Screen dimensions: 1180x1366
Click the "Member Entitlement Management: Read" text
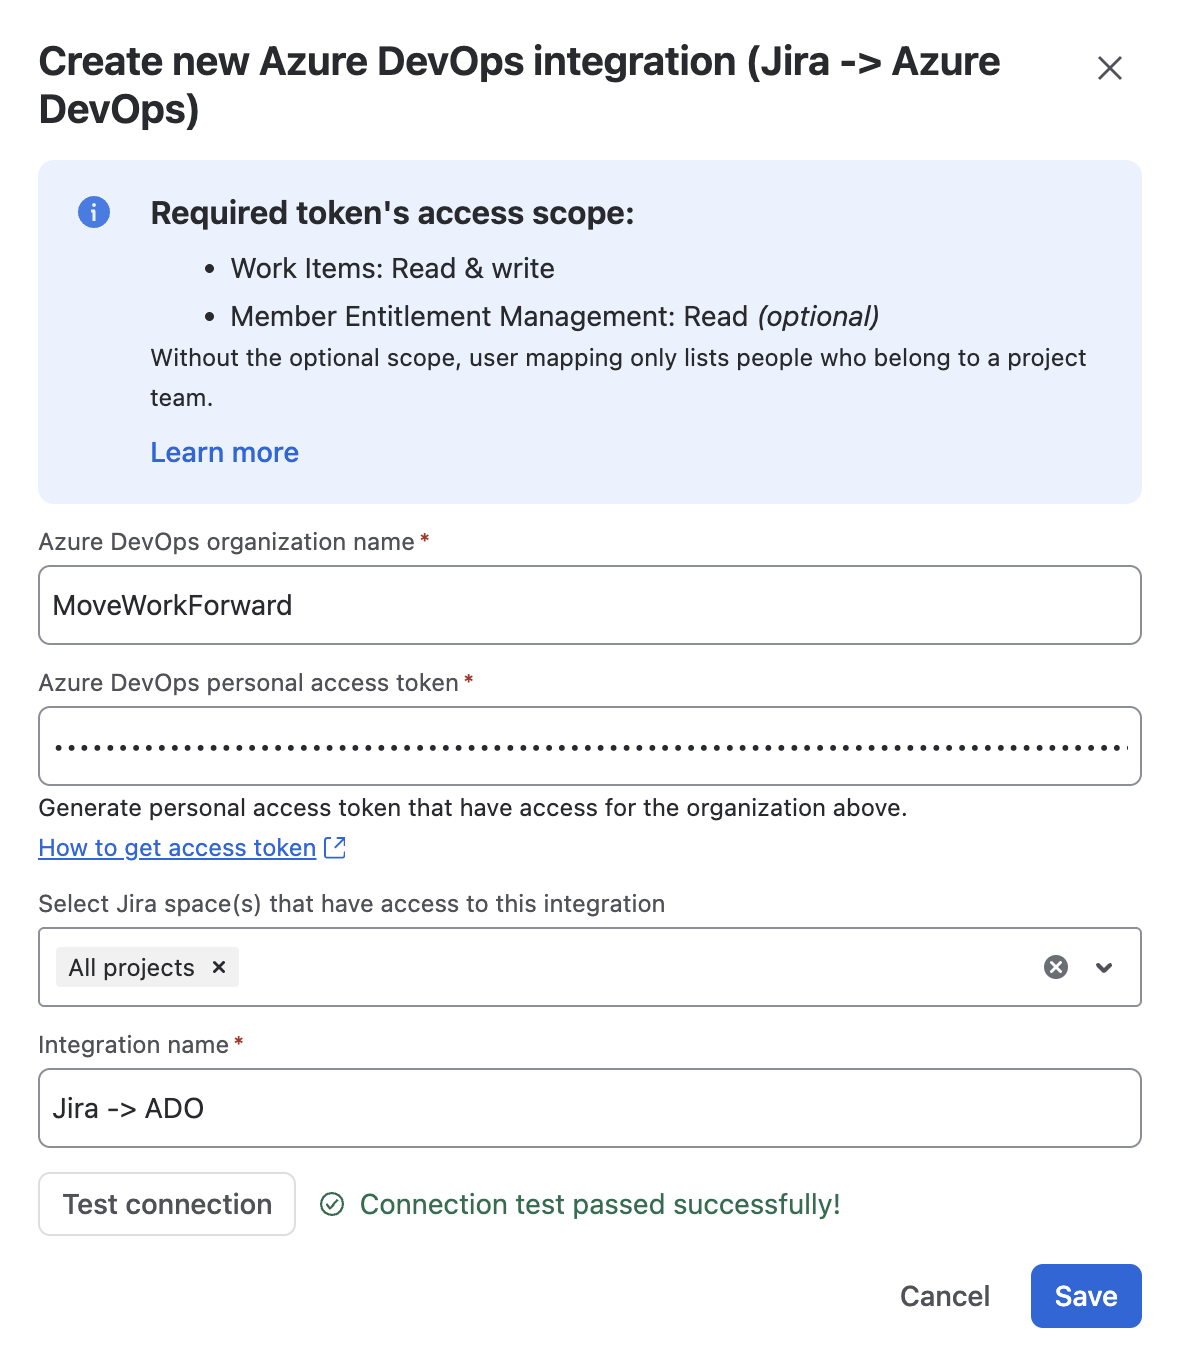489,316
